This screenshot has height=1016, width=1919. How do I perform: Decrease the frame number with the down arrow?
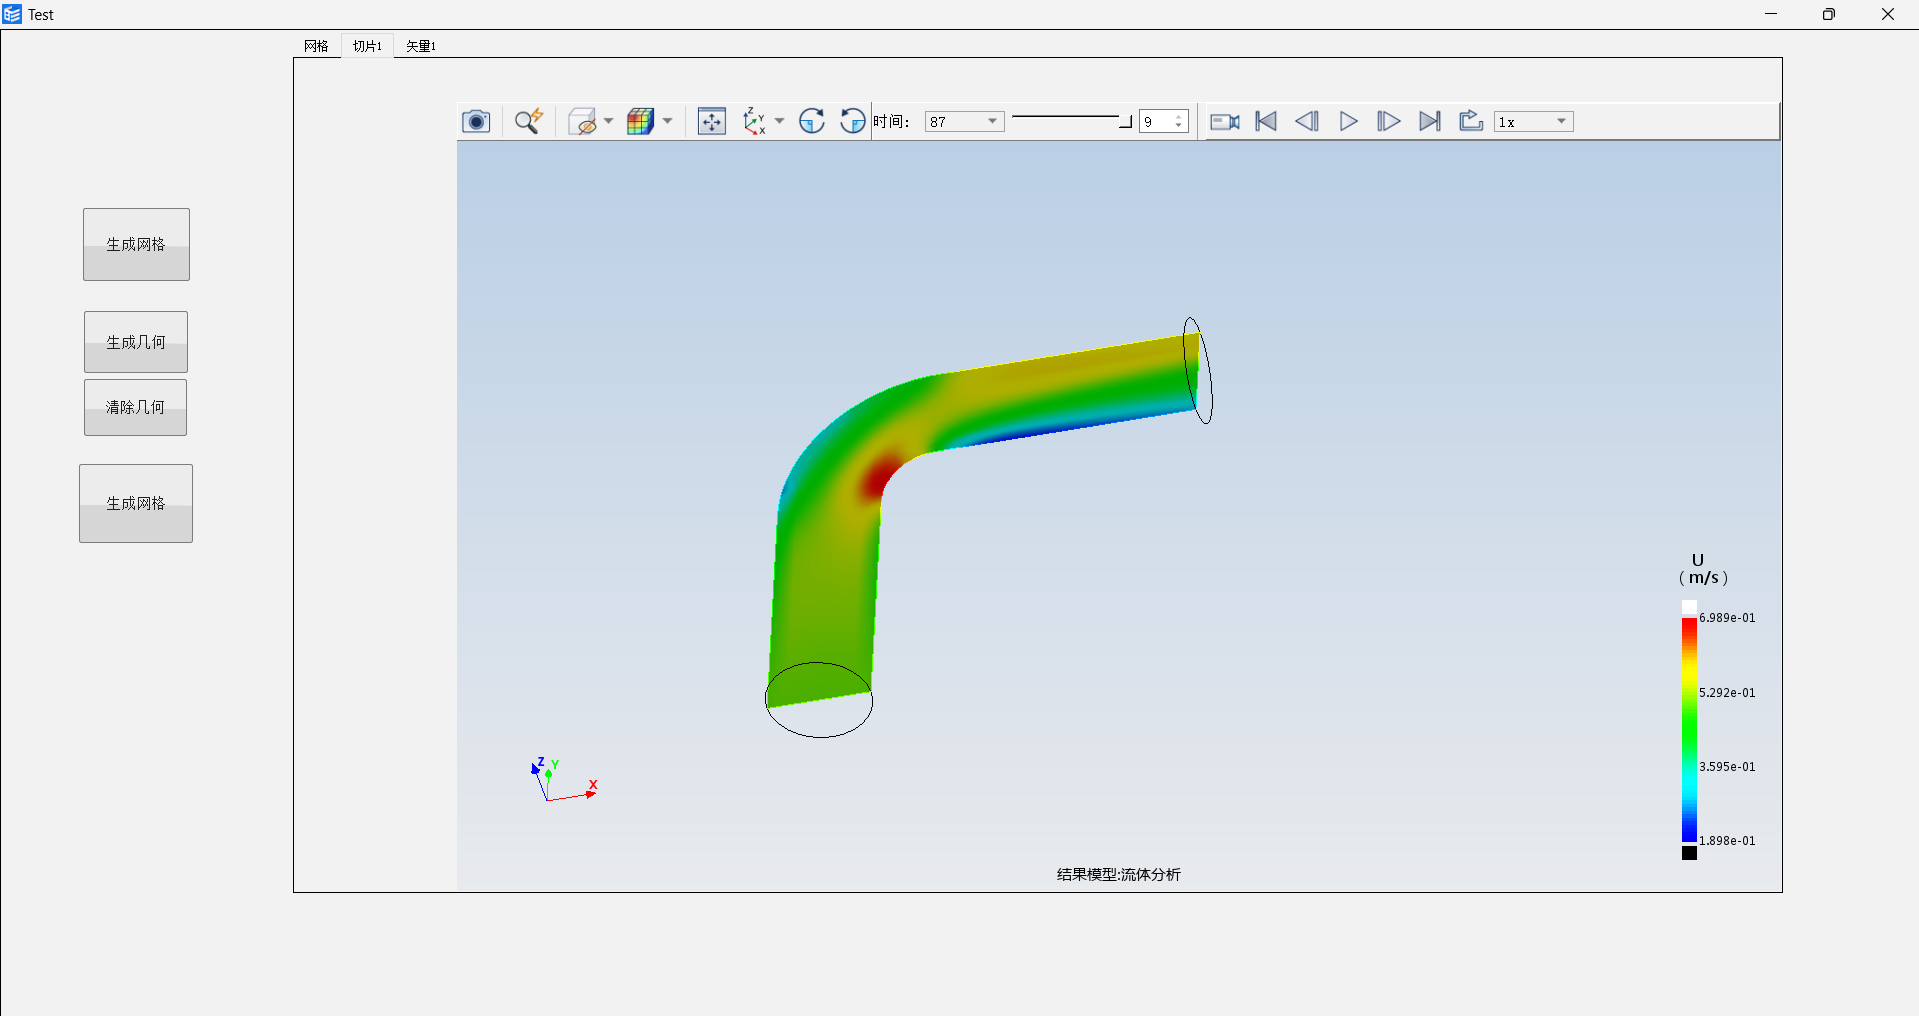(x=1179, y=126)
